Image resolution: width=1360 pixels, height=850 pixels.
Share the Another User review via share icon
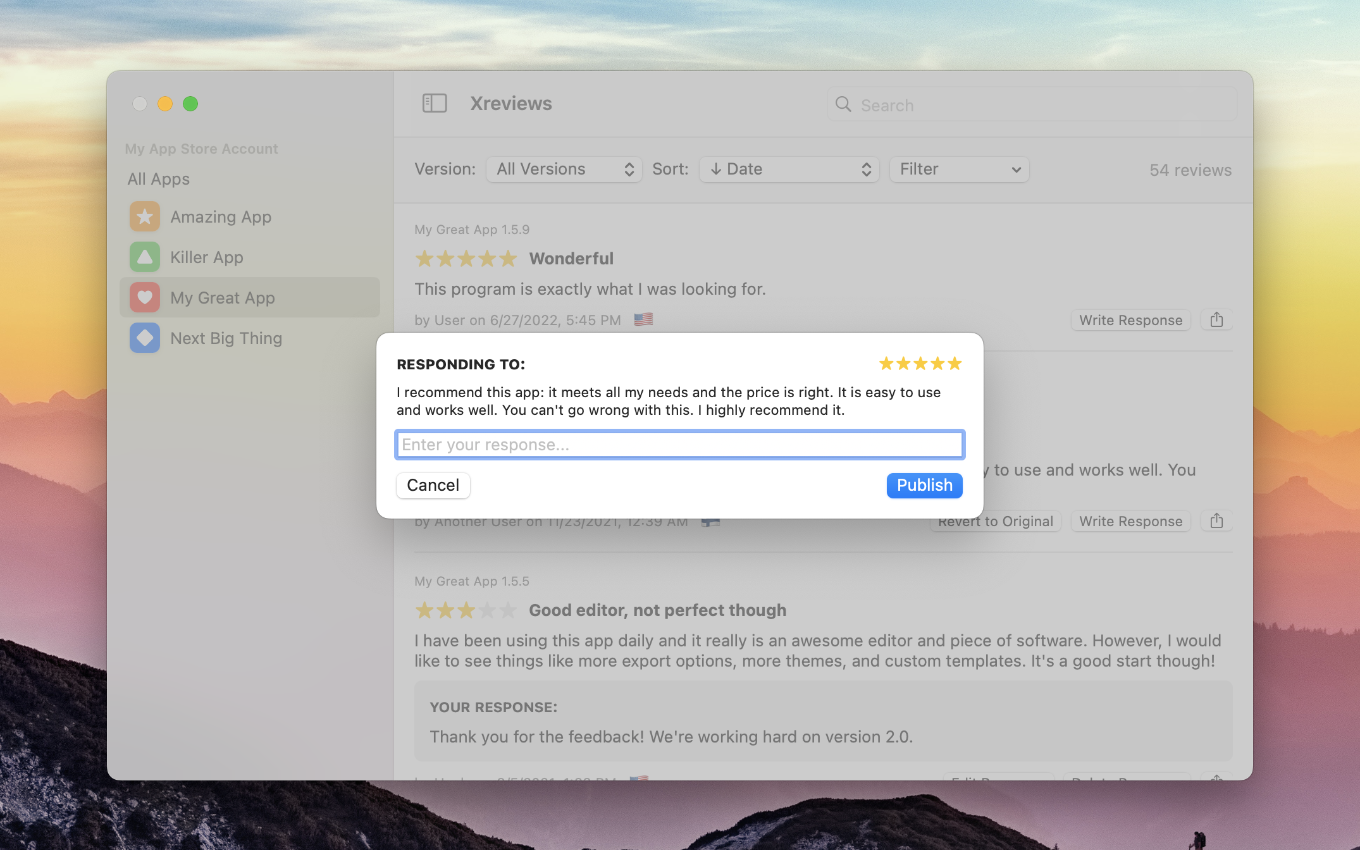1216,521
